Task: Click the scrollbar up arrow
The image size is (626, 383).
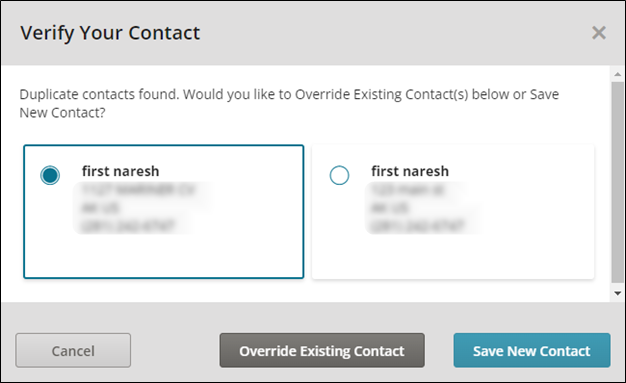Action: coord(618,74)
